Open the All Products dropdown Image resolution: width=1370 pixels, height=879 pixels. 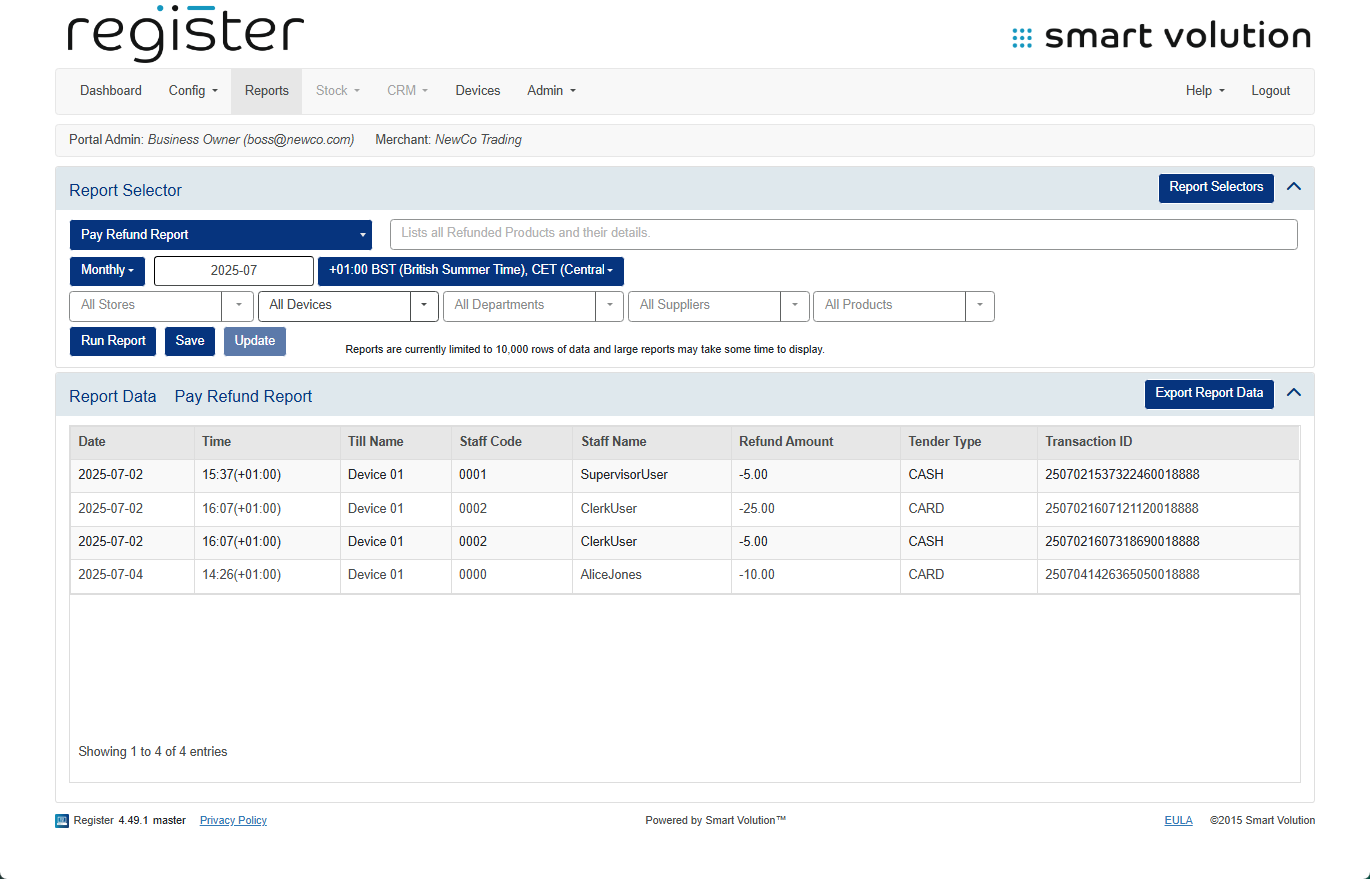pos(904,306)
